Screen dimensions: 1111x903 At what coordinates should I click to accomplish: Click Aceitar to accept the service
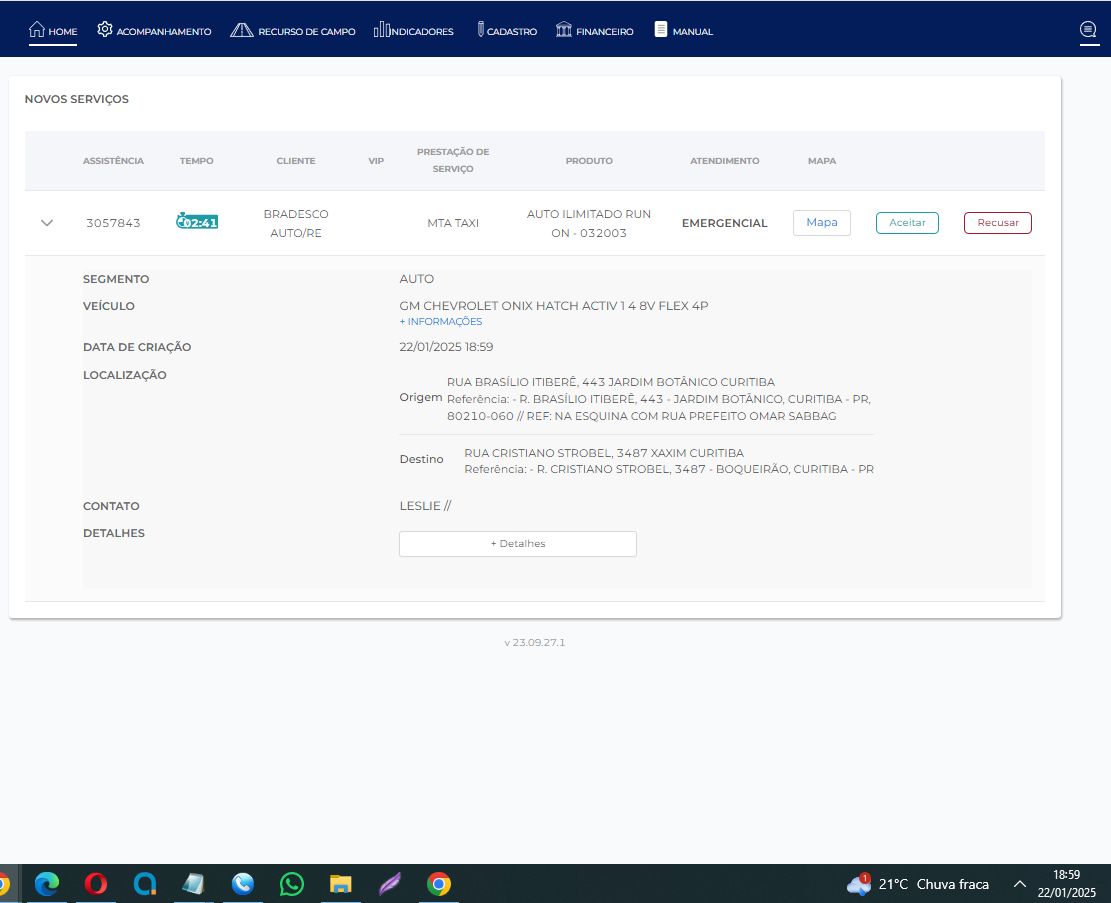[907, 223]
